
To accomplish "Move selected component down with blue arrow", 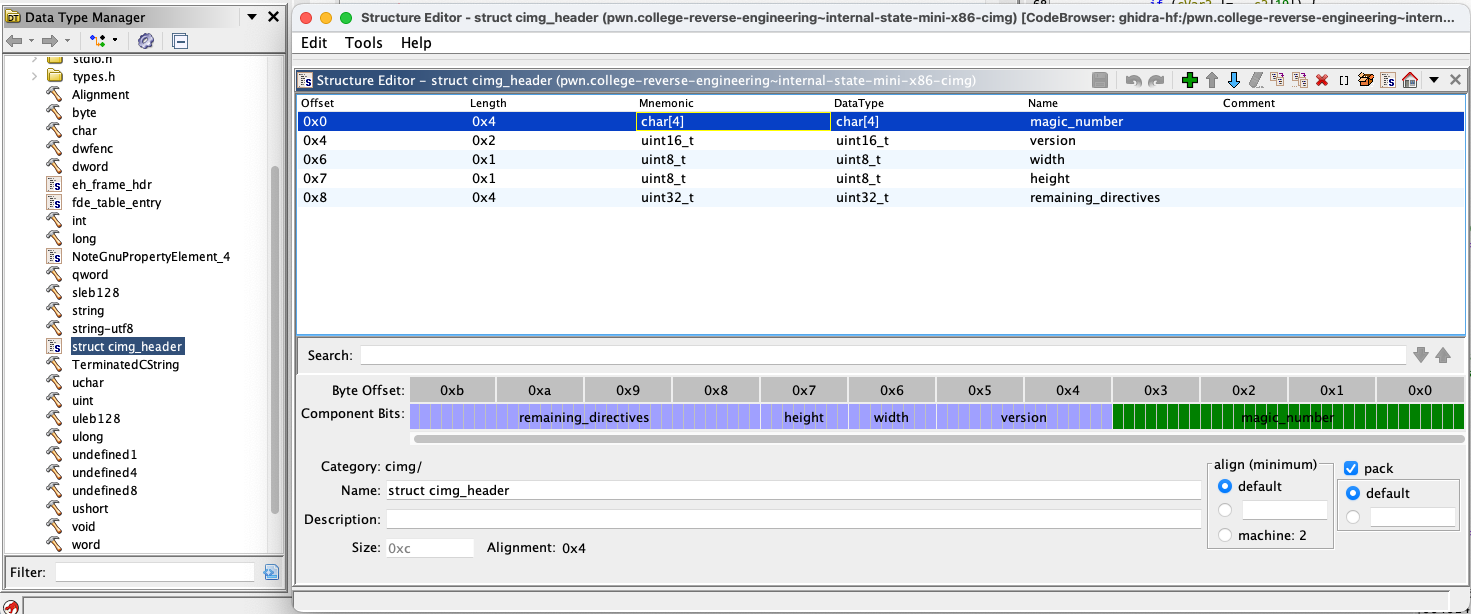I will point(1234,80).
